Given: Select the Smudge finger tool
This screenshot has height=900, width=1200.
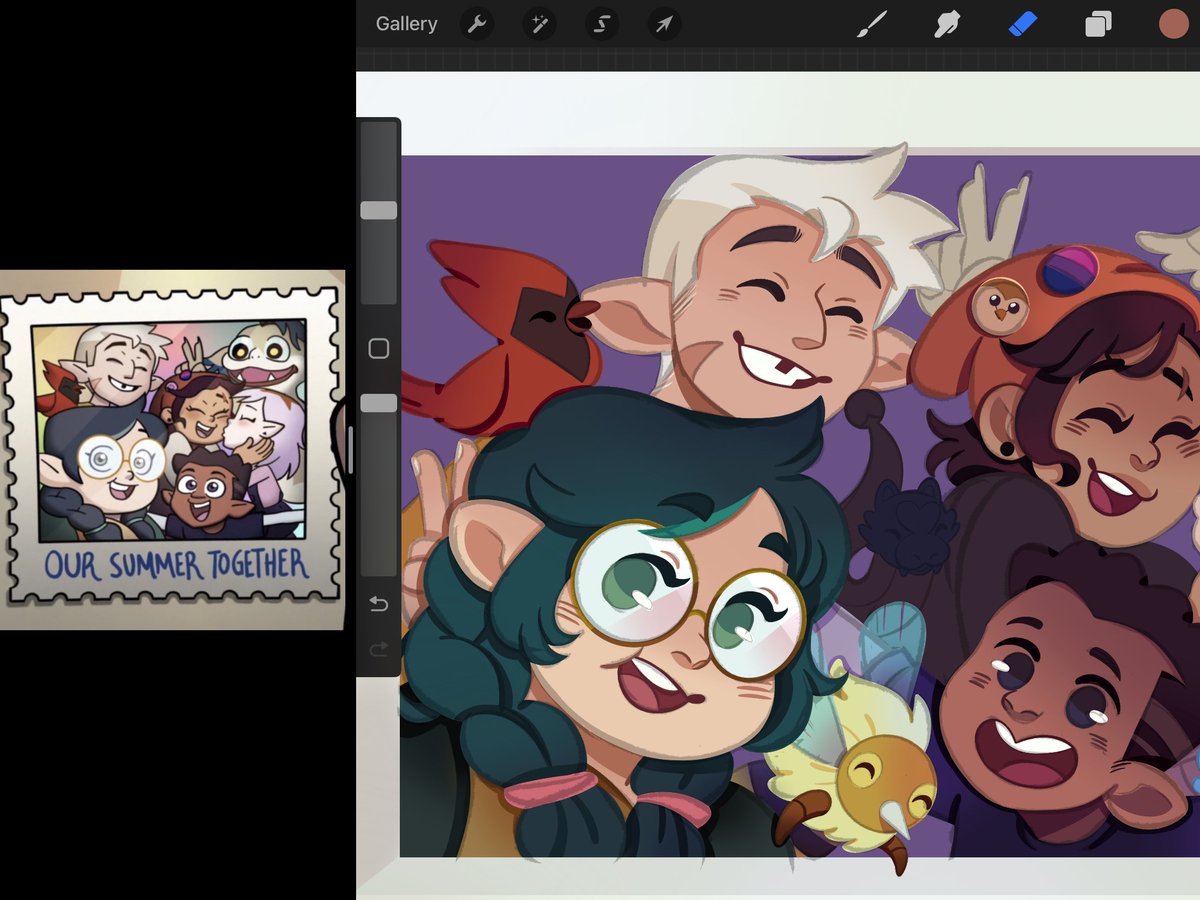Looking at the screenshot, I should pos(947,24).
